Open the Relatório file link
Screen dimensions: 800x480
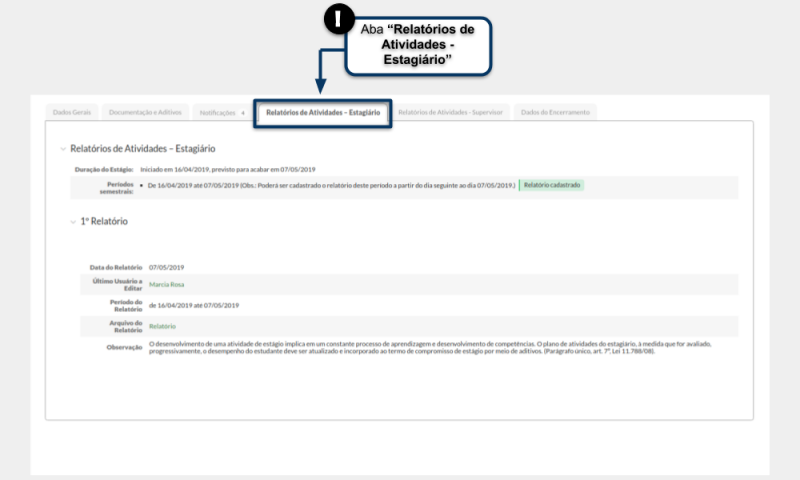(162, 326)
